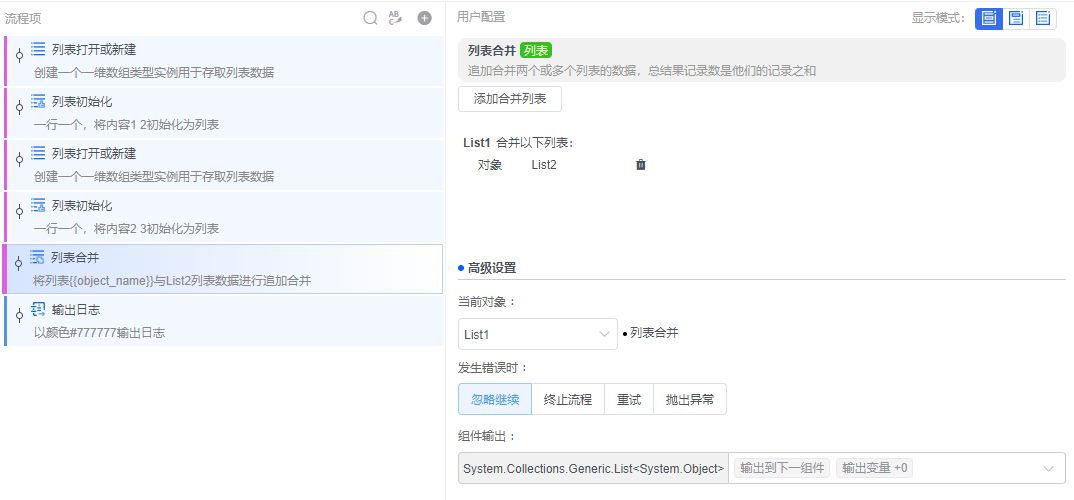Add a new flow item with plus icon
Screen dimensions: 1074x500
[425, 18]
